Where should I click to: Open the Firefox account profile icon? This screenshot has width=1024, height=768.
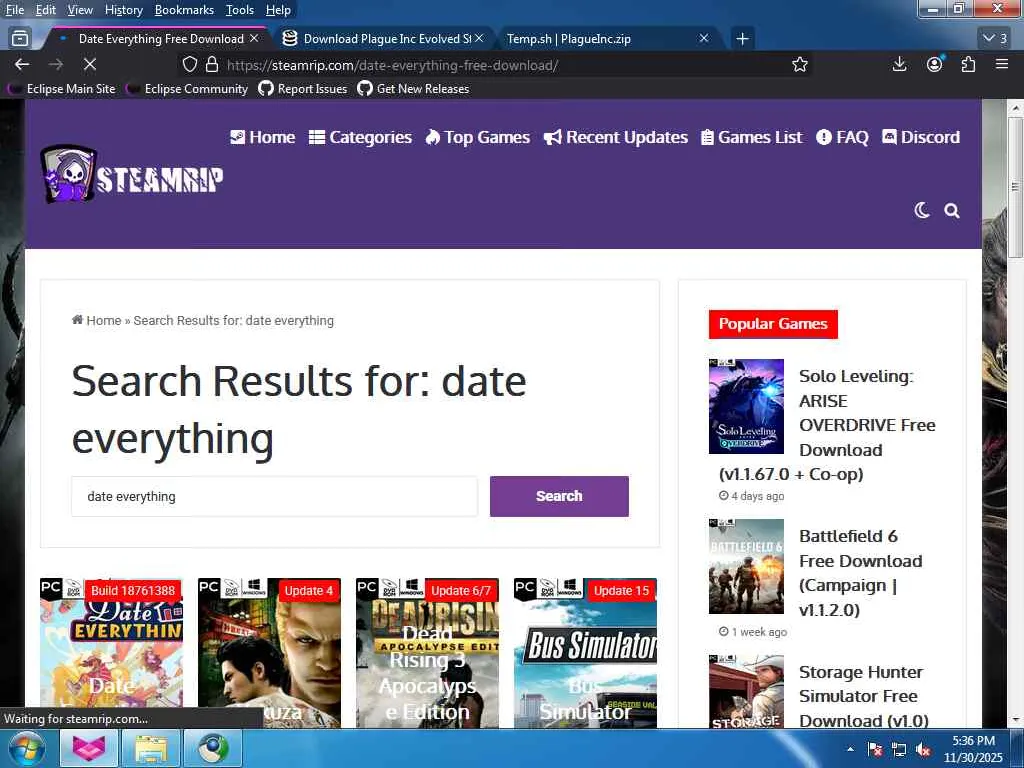tap(935, 64)
